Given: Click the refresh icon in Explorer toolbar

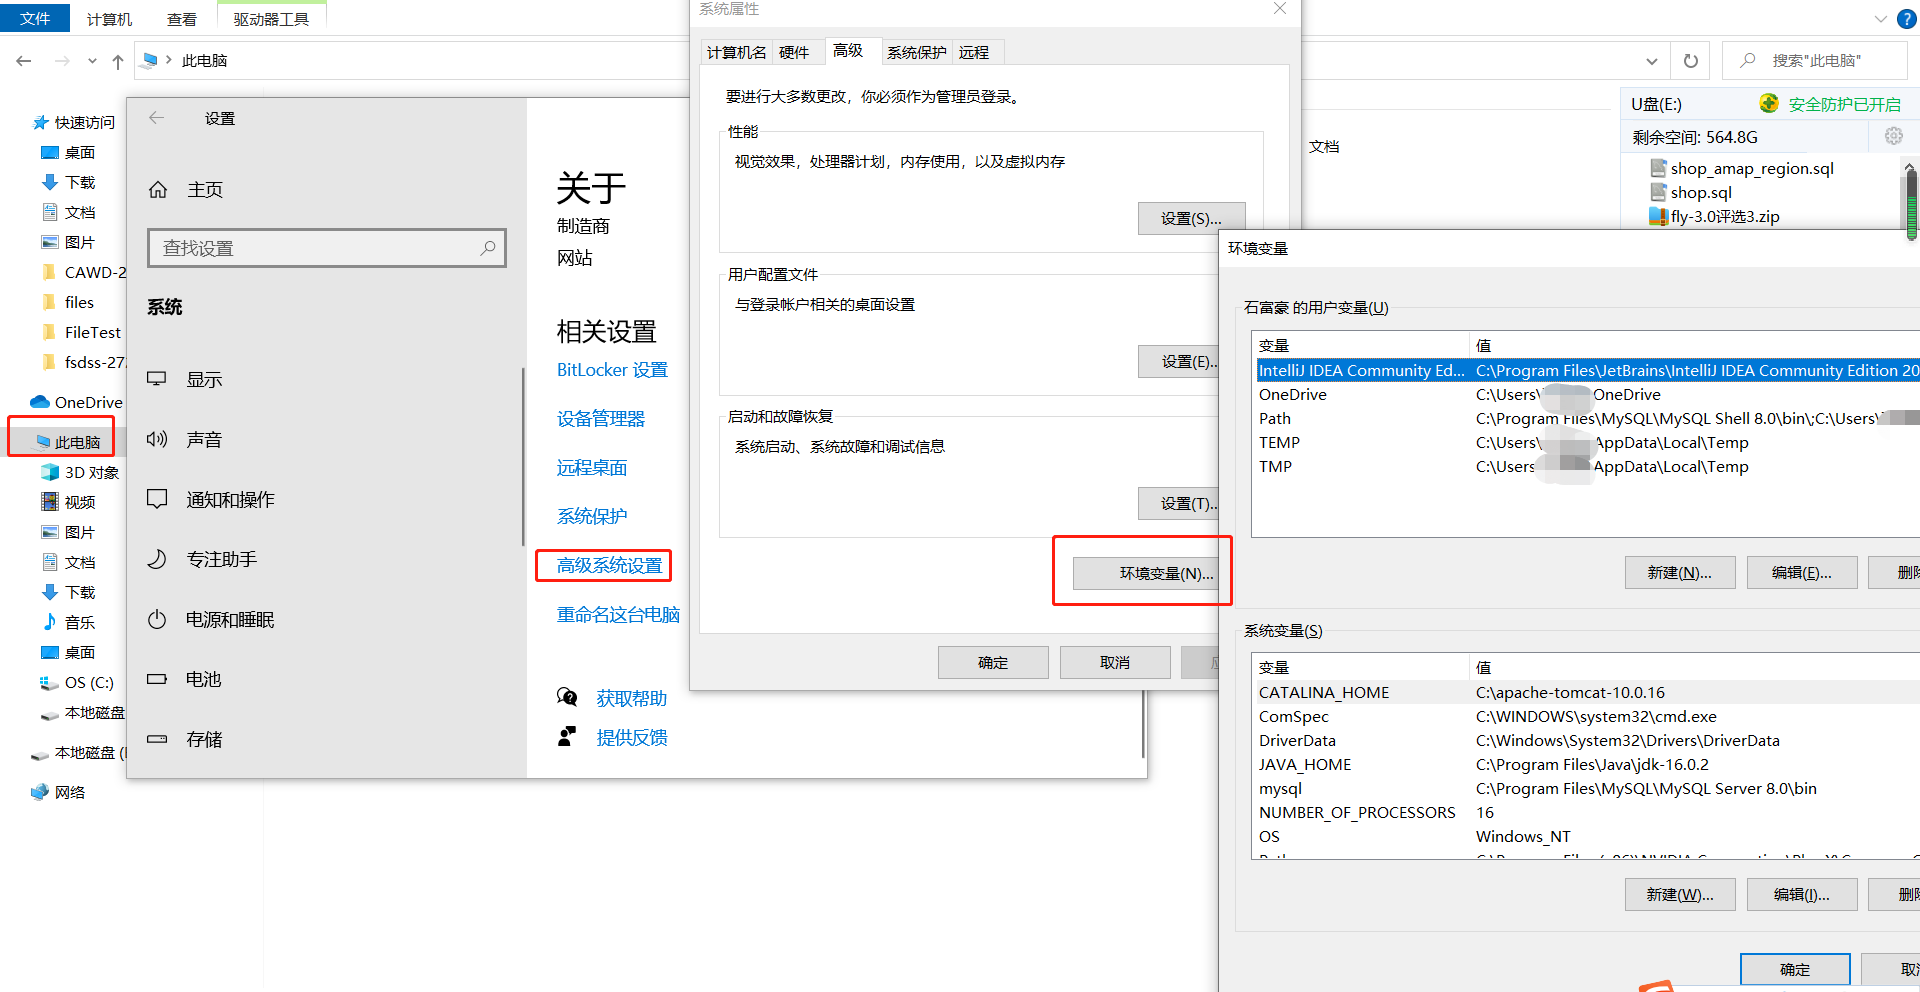Looking at the screenshot, I should point(1690,60).
